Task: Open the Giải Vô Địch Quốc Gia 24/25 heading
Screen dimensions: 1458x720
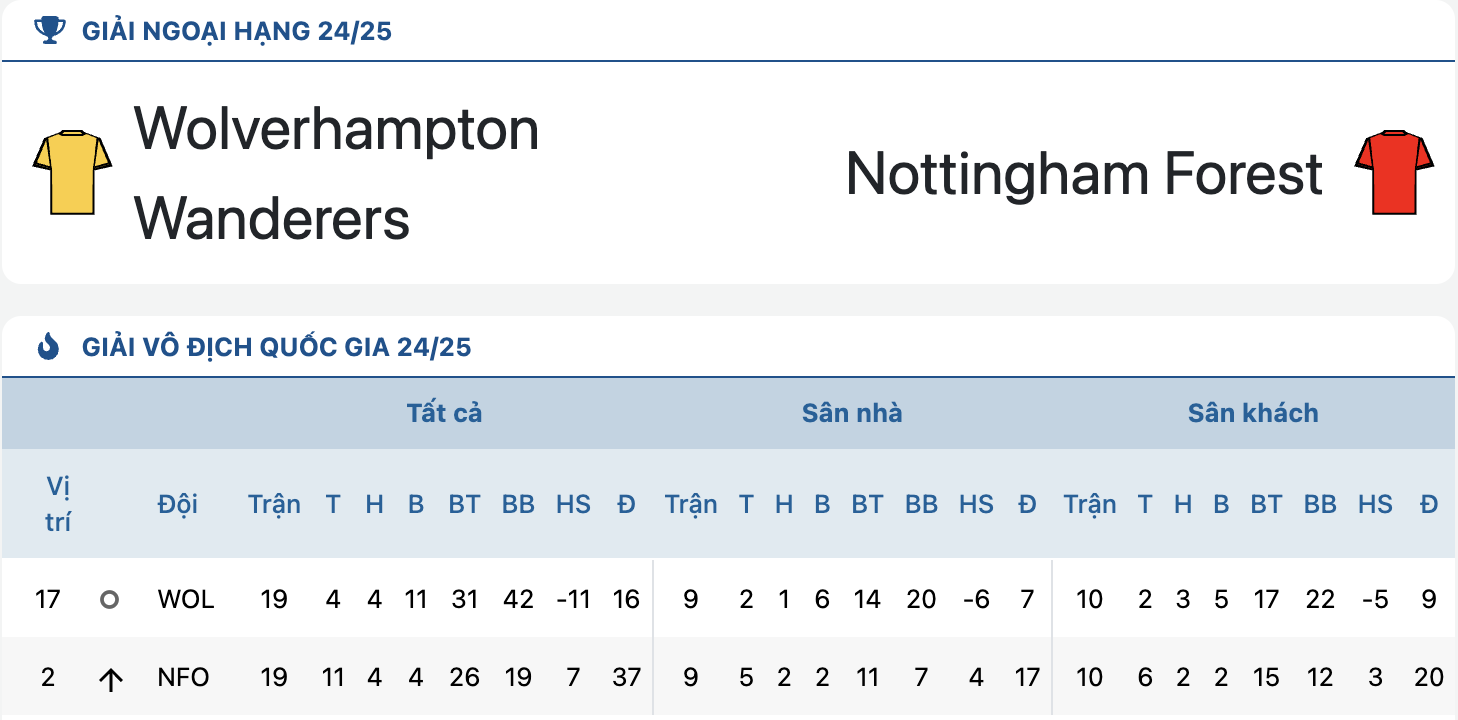Action: pyautogui.click(x=276, y=348)
